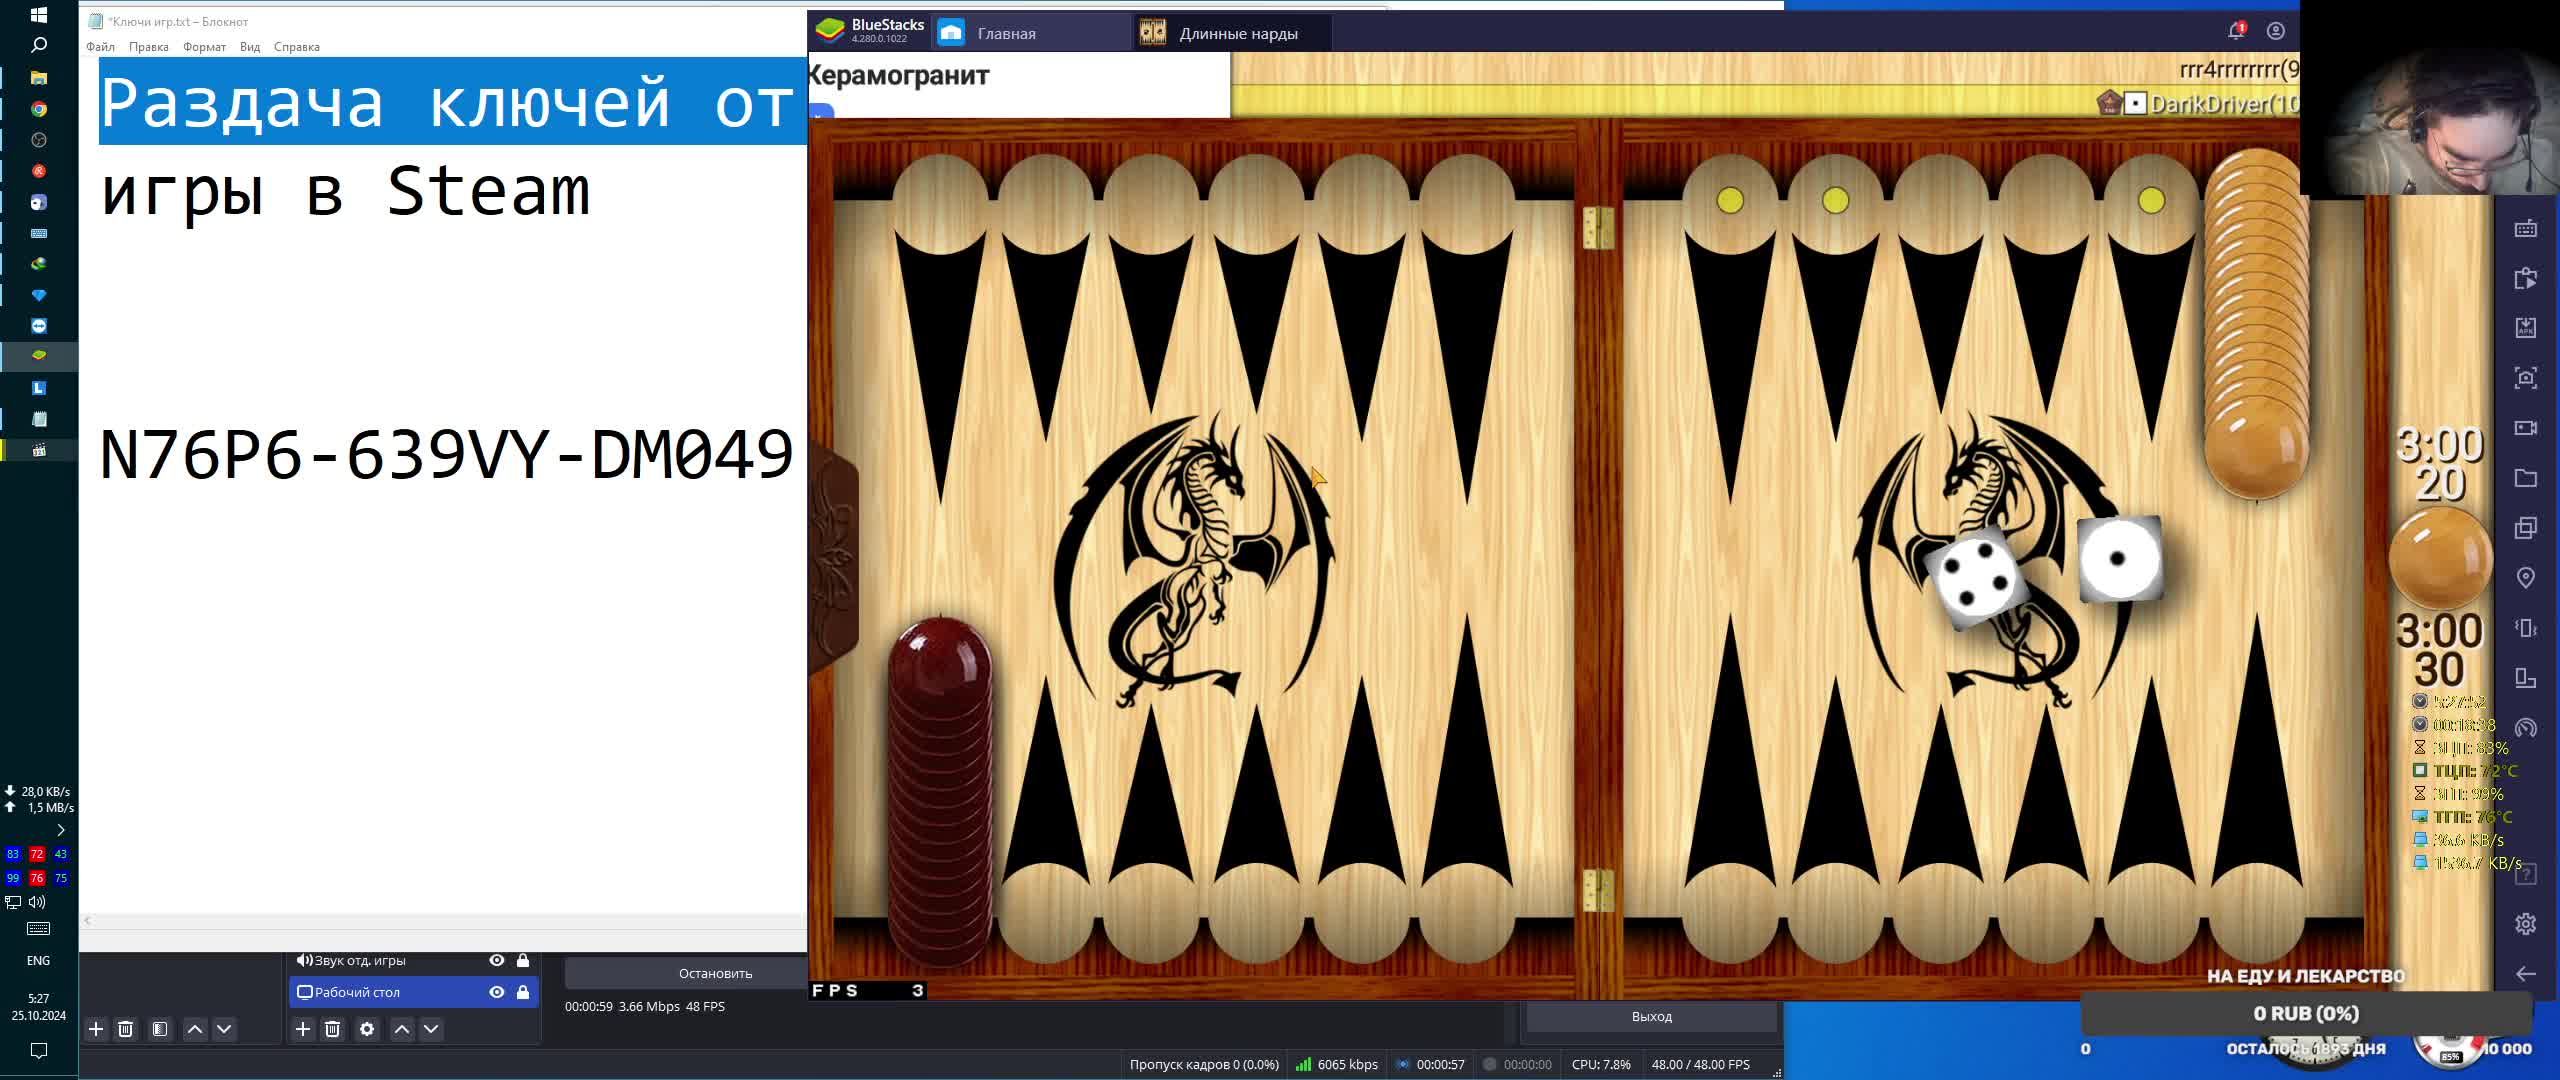Click the Выход button
The width and height of the screenshot is (2560, 1080).
[x=1651, y=1016]
